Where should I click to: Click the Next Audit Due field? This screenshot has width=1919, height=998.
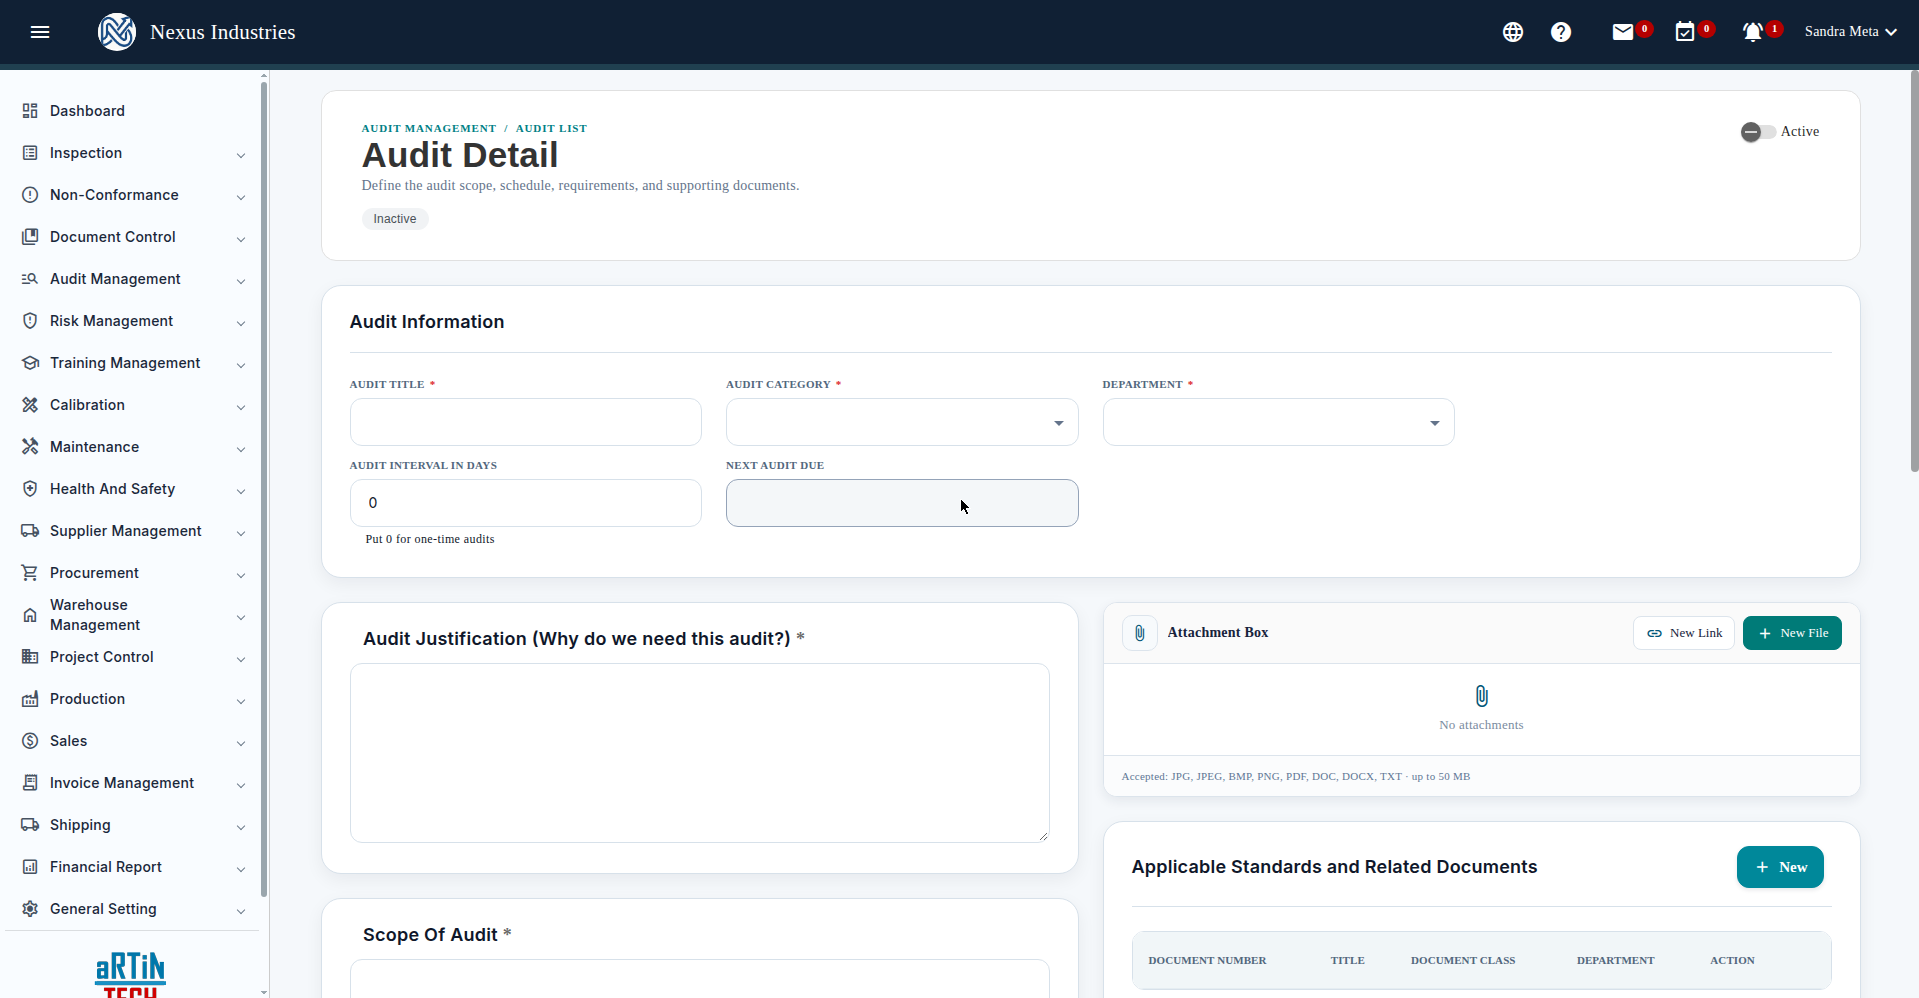click(902, 503)
